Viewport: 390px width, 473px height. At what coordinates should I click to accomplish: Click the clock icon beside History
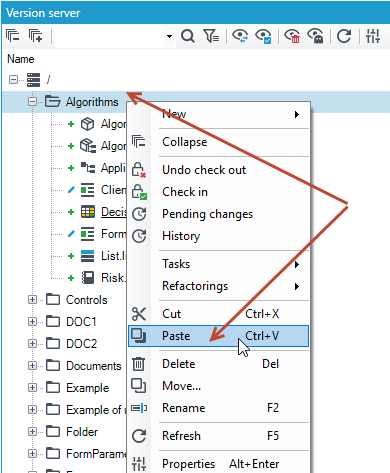coord(139,236)
